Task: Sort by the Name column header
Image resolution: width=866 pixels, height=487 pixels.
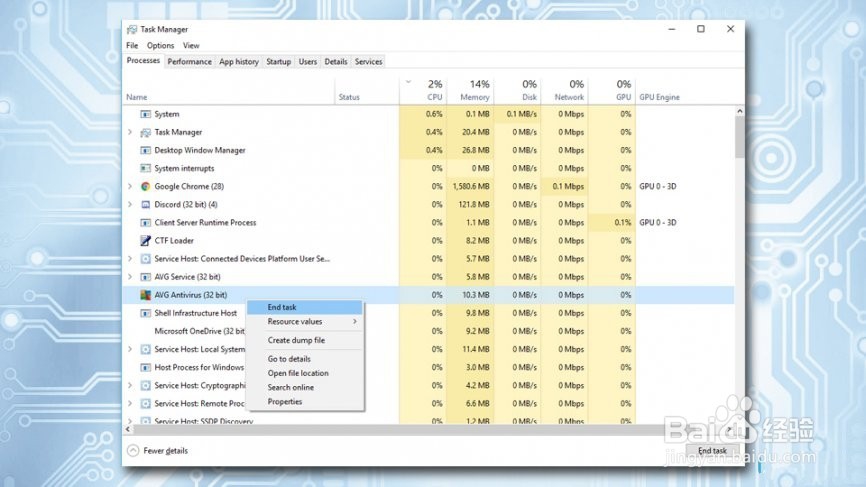Action: point(229,91)
